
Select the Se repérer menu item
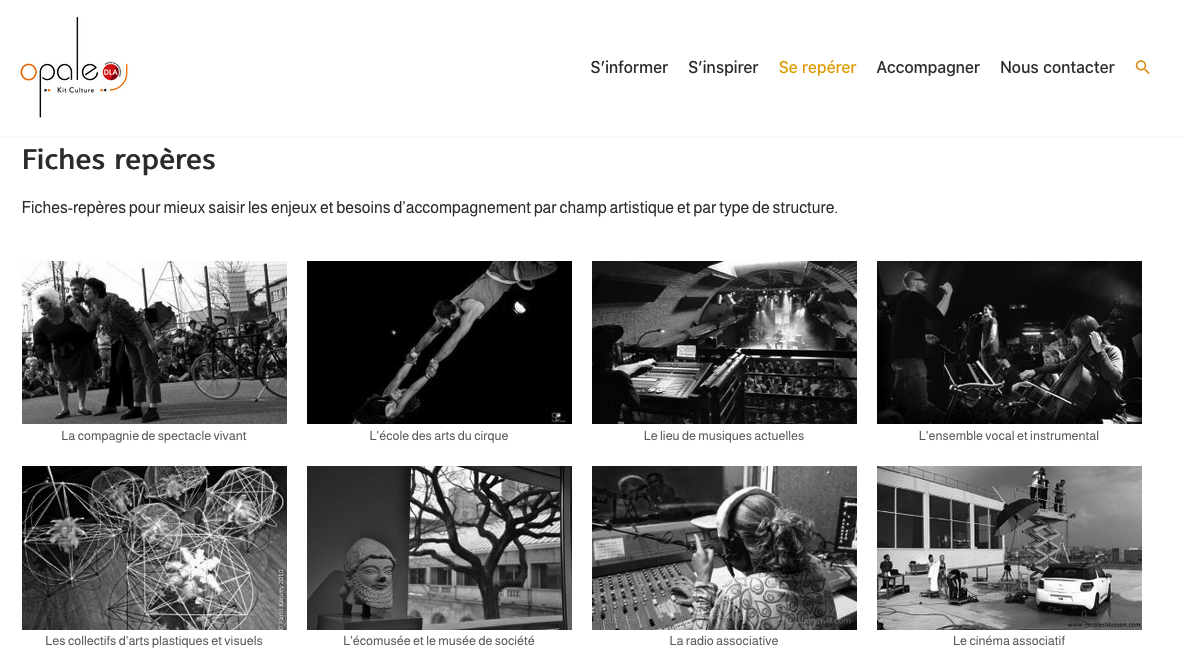(x=817, y=67)
